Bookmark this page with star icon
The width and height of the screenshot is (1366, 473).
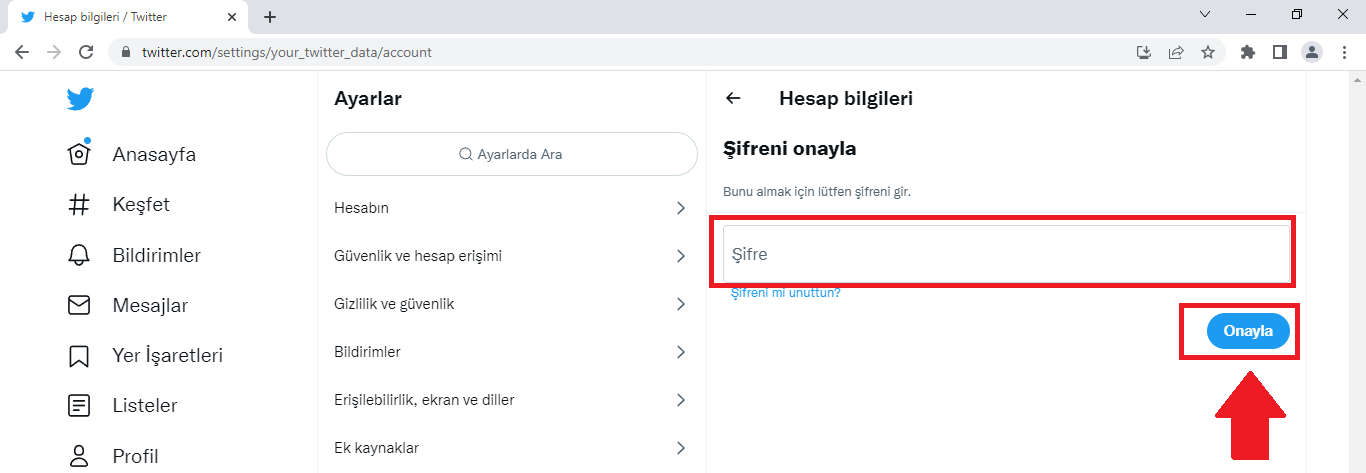click(x=1208, y=52)
